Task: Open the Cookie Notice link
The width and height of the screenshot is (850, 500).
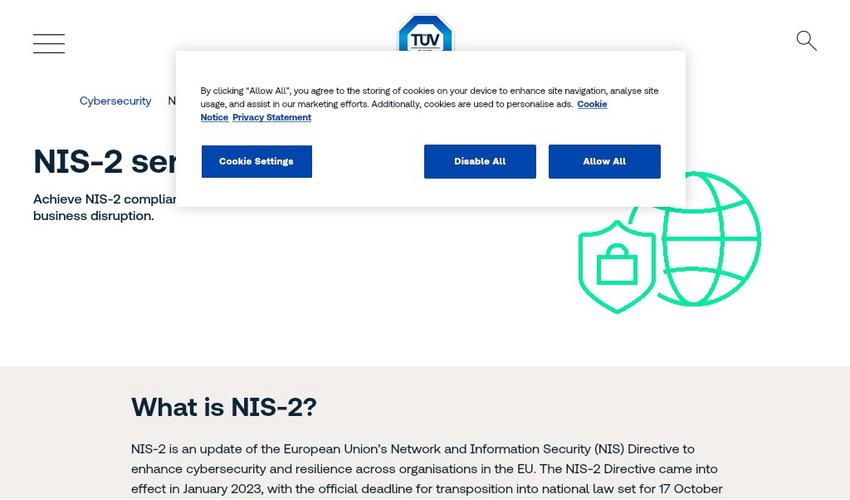Action: point(591,104)
